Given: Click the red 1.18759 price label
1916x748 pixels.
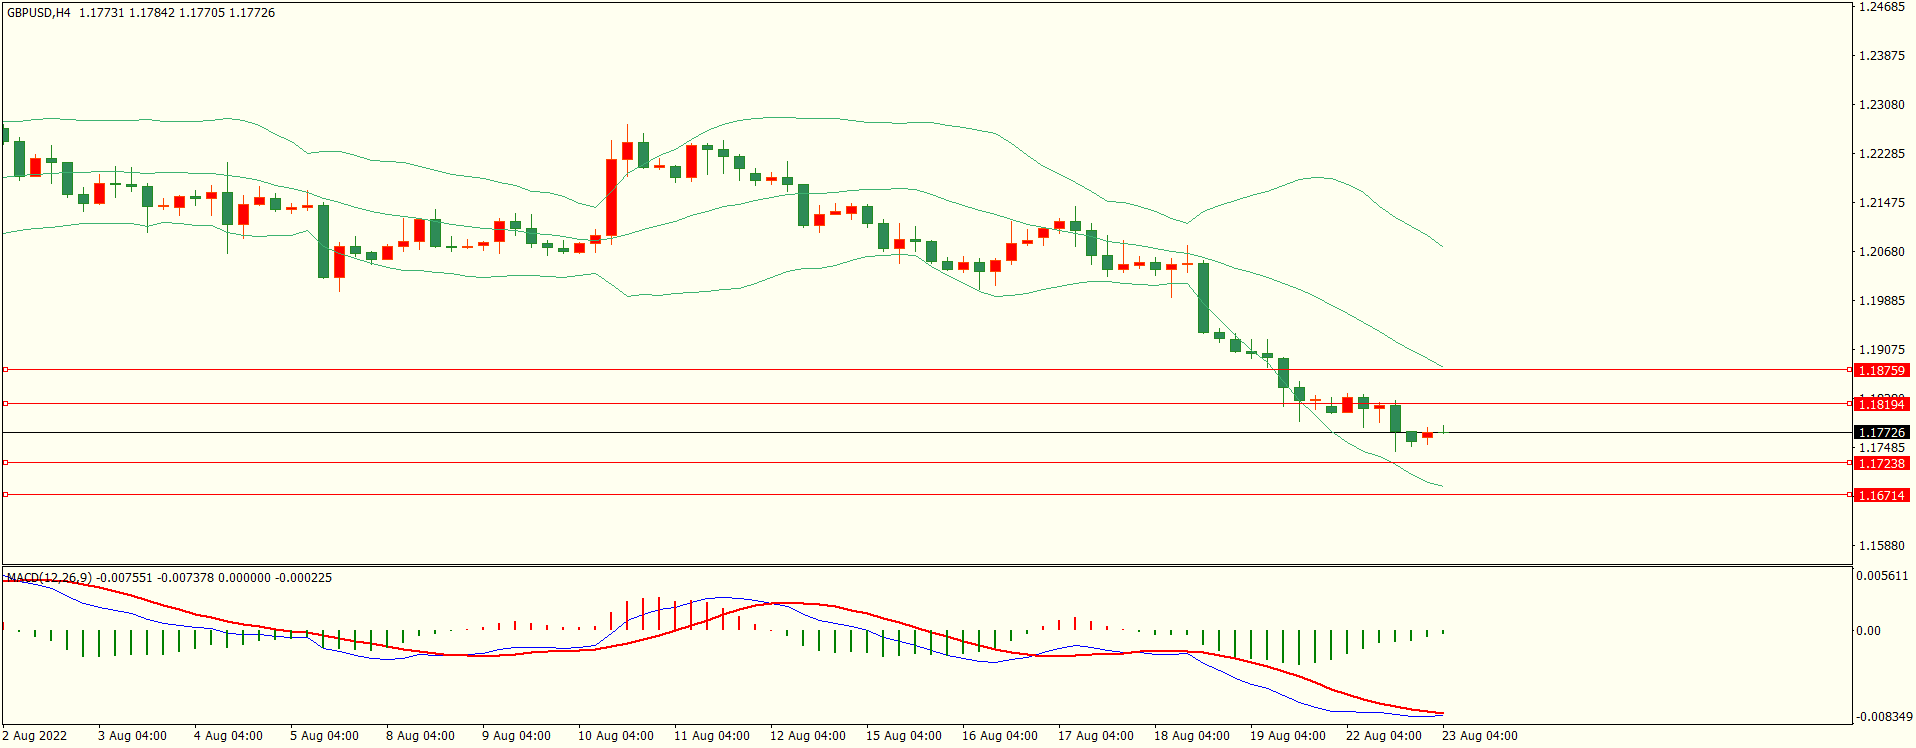Looking at the screenshot, I should 1881,371.
